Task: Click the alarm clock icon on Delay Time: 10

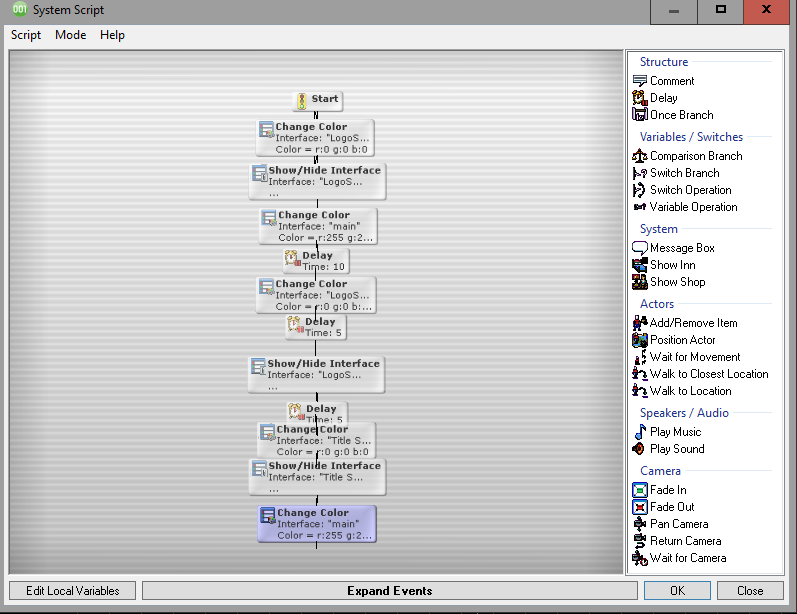Action: pos(292,258)
